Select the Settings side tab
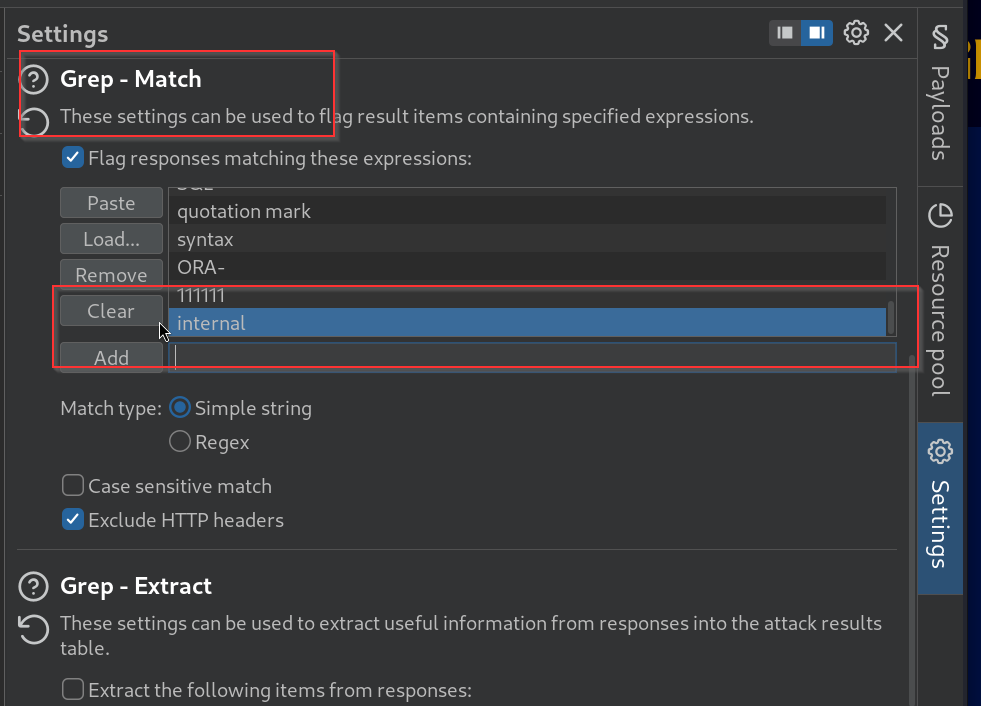The width and height of the screenshot is (981, 706). (939, 507)
